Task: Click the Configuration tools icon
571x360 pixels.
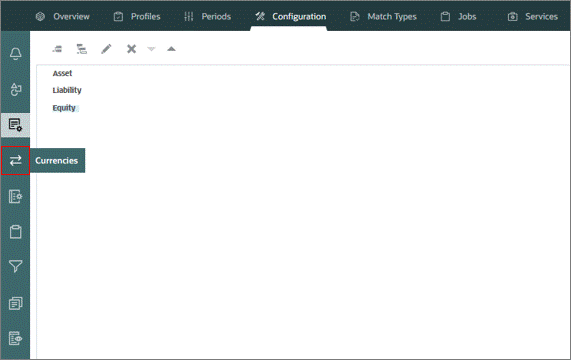Action: (260, 16)
